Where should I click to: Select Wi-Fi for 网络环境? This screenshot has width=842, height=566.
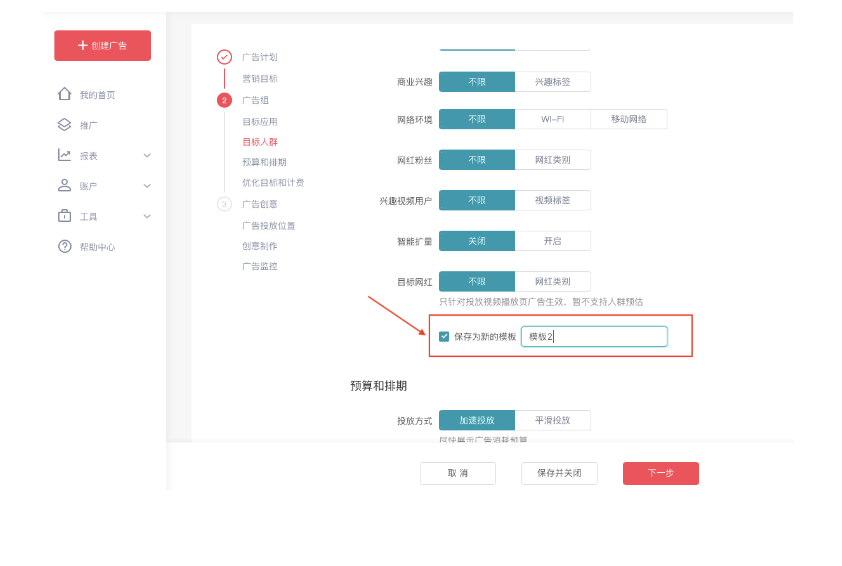click(x=552, y=119)
